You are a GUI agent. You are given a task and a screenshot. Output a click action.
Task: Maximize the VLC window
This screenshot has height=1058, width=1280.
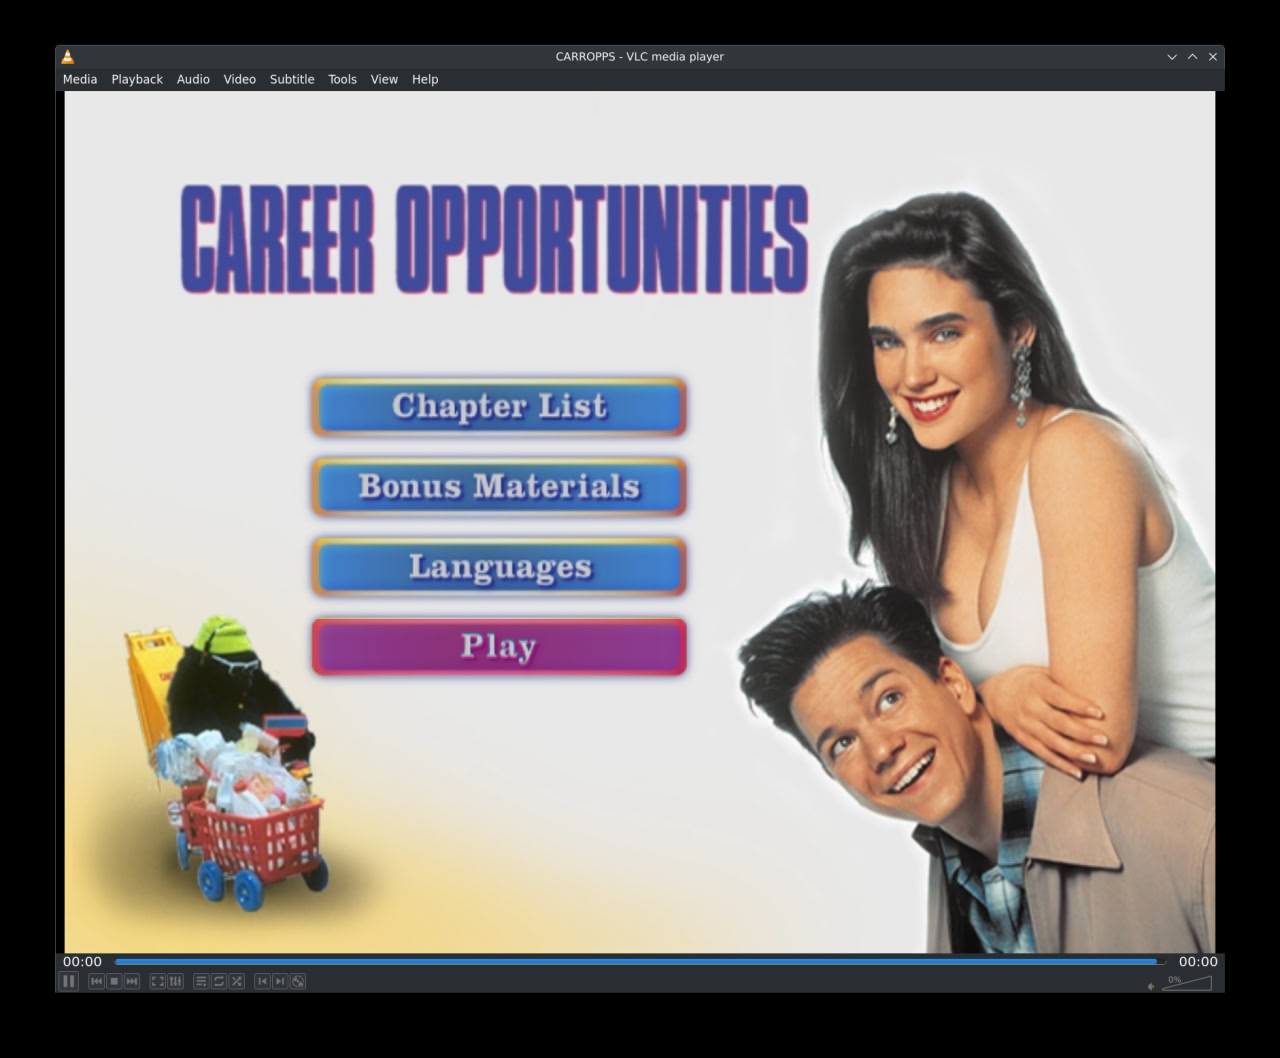point(1192,57)
